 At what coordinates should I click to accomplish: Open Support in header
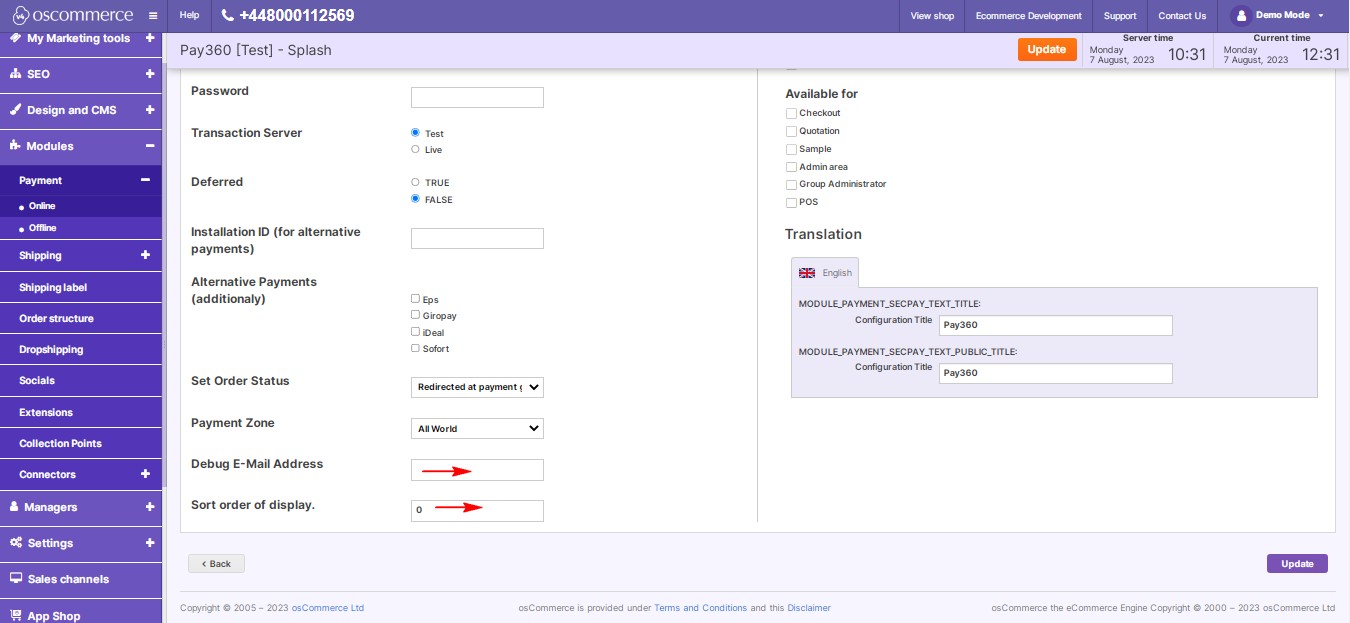pos(1120,16)
